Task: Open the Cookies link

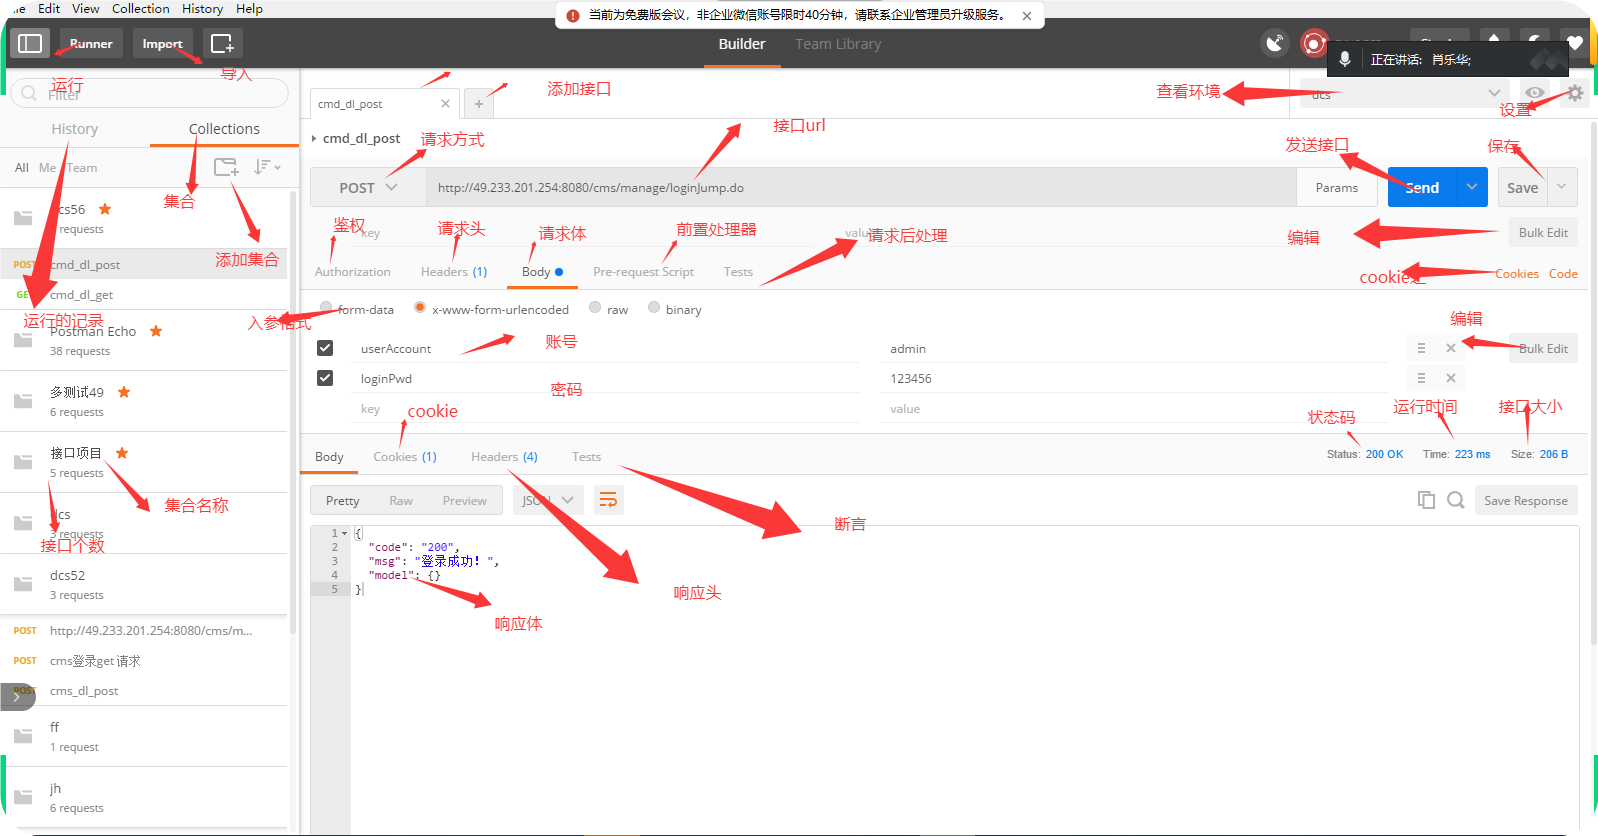Action: 1517,274
